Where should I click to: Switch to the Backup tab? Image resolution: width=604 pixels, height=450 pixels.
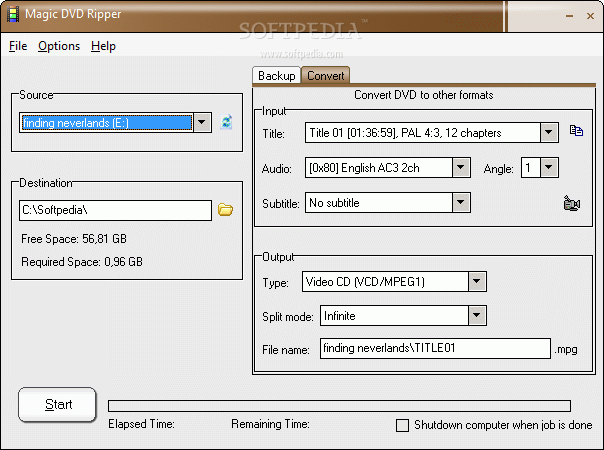pyautogui.click(x=277, y=76)
